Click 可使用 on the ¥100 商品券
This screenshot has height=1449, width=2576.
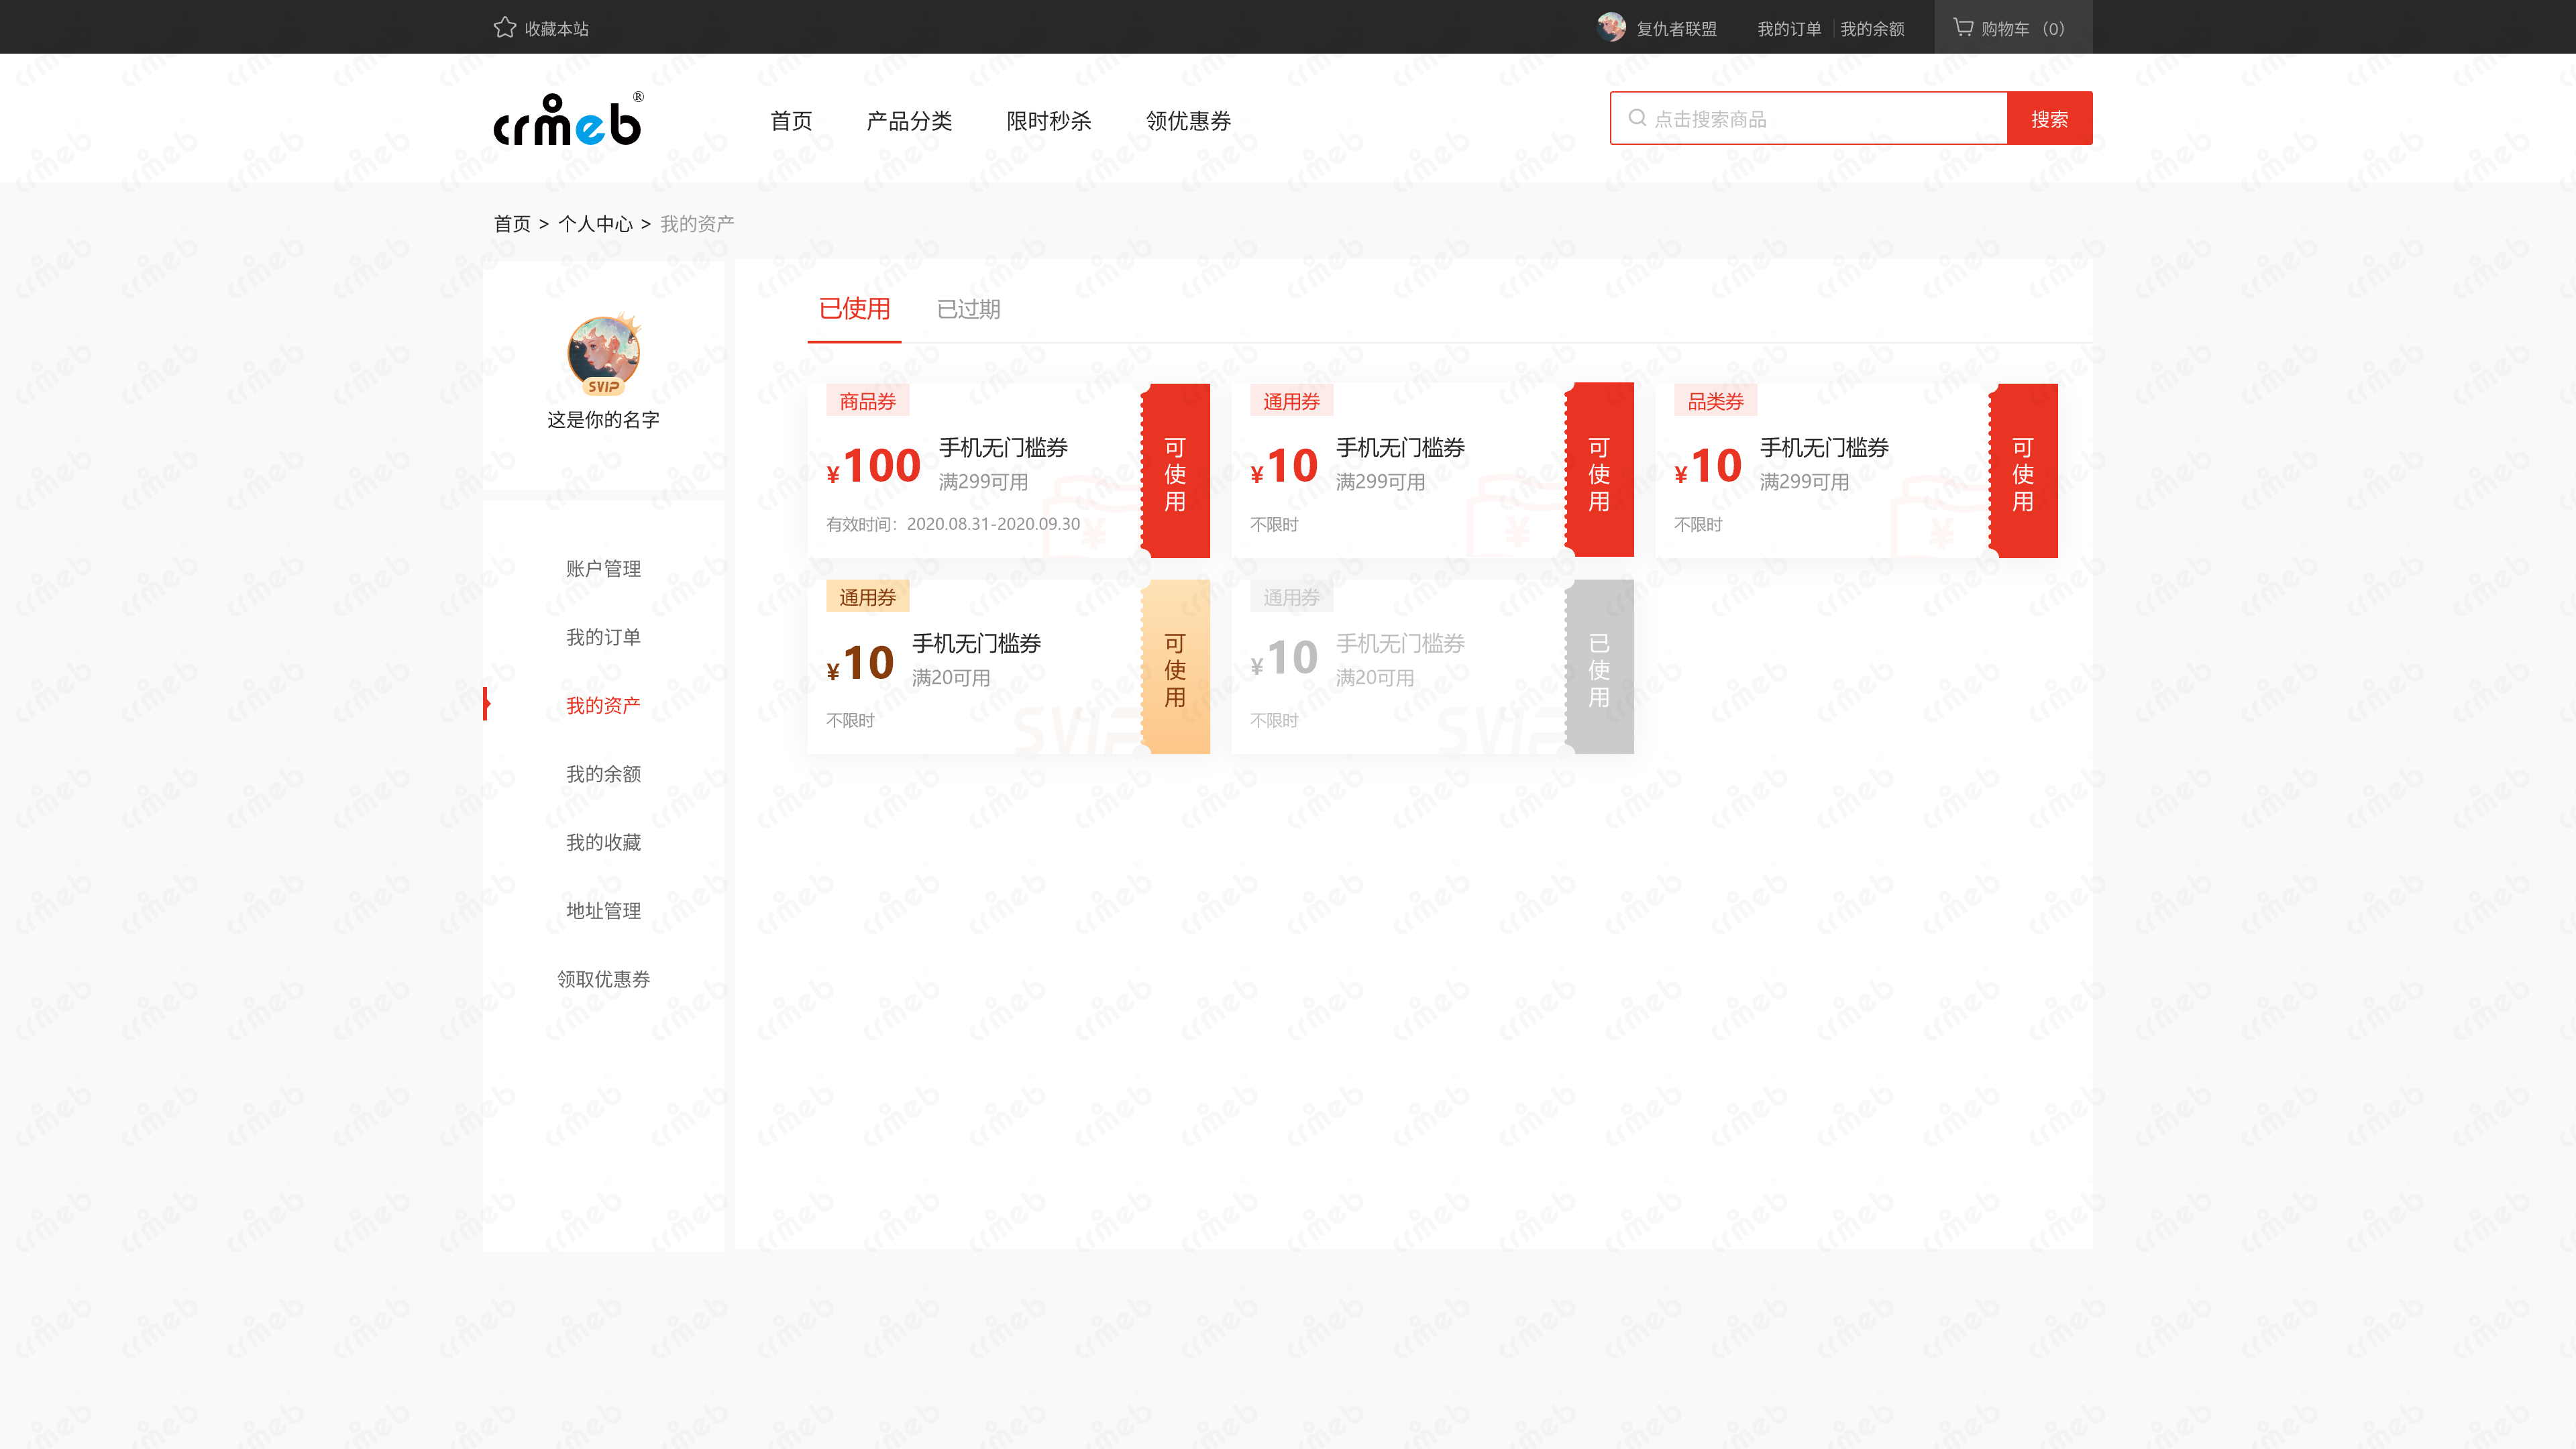tap(1176, 473)
